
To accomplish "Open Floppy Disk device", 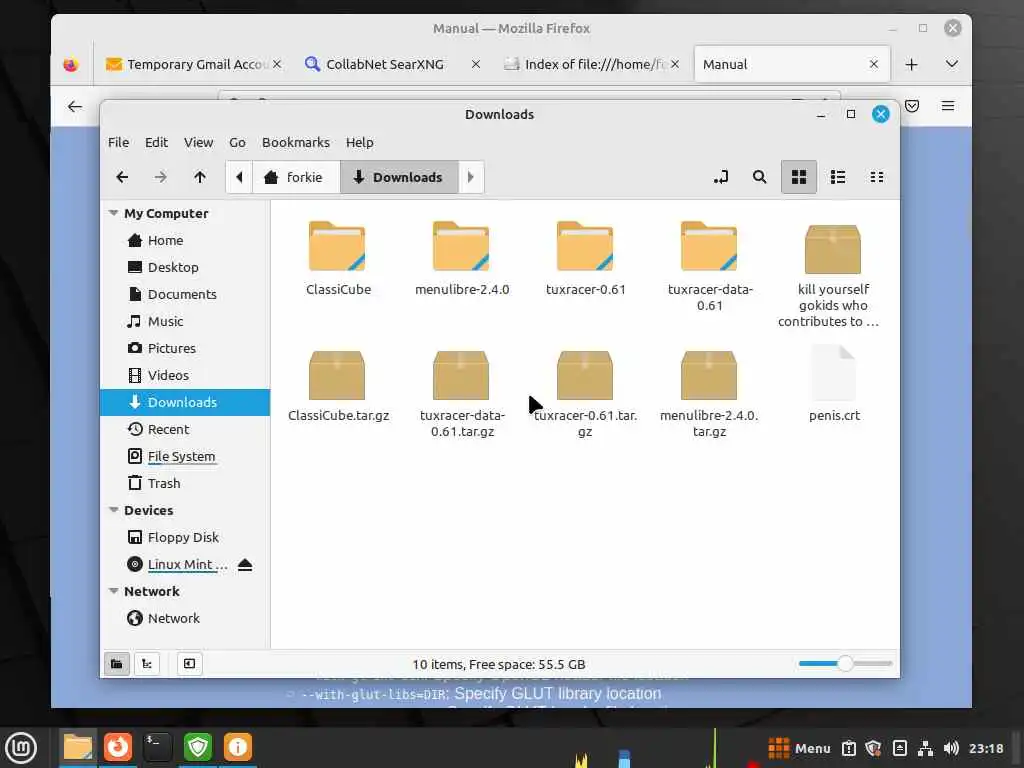I will coord(185,537).
